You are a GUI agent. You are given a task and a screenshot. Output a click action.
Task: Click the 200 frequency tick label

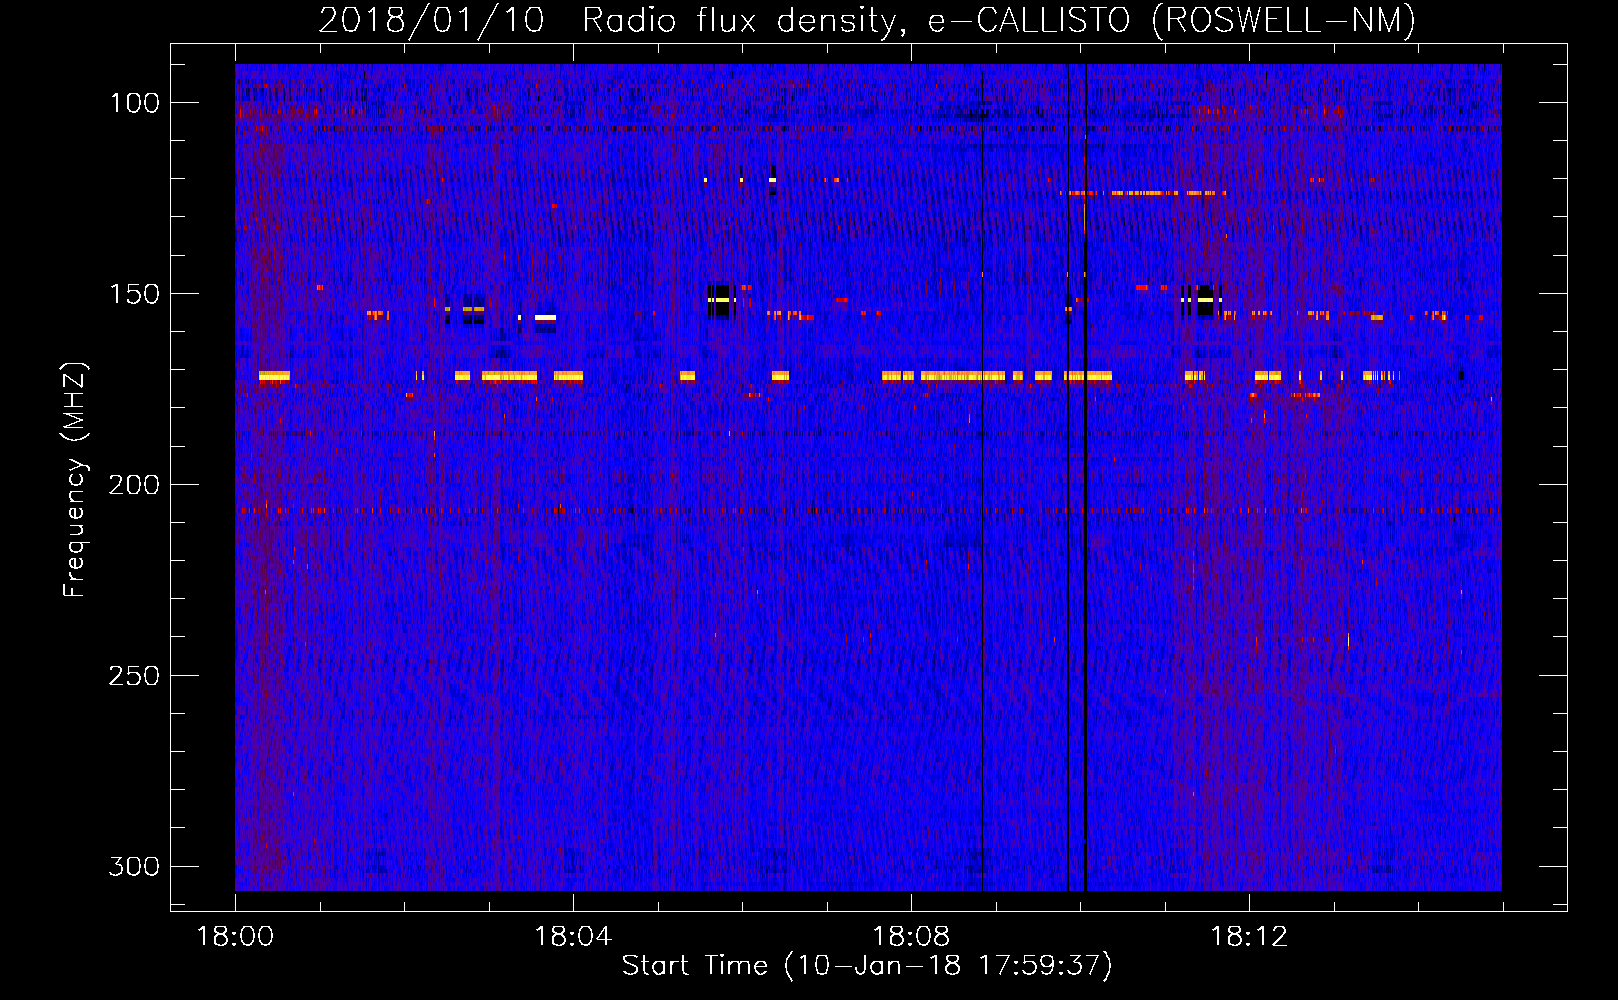point(134,485)
